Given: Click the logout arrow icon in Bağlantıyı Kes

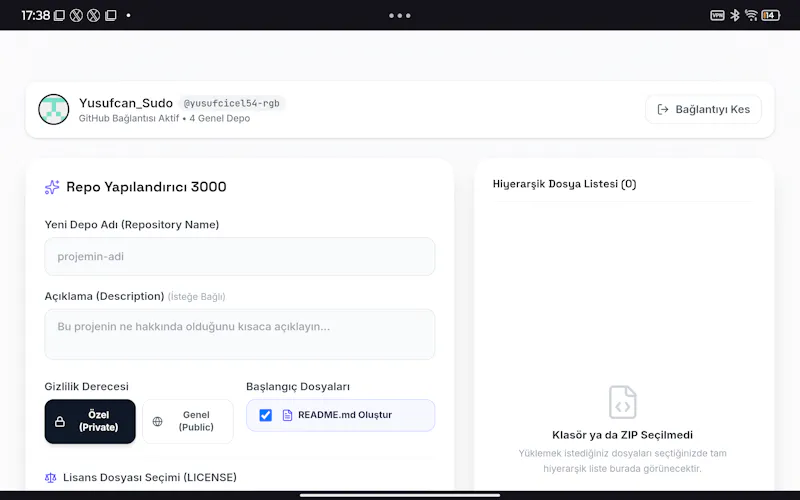Looking at the screenshot, I should (x=663, y=109).
